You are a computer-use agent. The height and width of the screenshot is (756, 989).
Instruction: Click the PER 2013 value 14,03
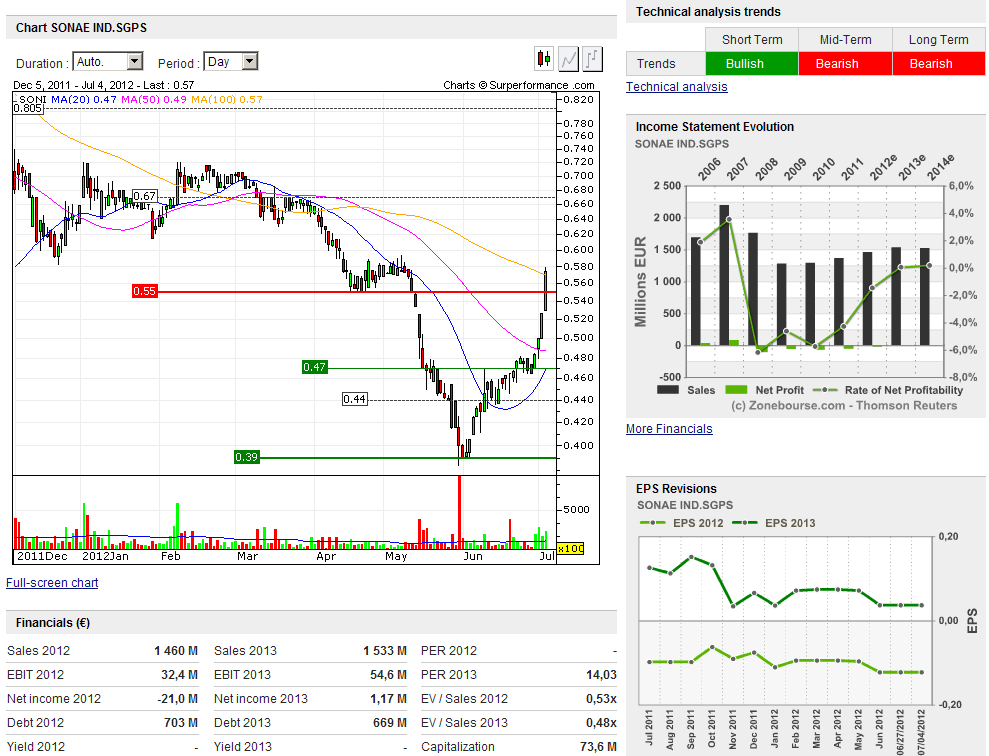[x=601, y=675]
